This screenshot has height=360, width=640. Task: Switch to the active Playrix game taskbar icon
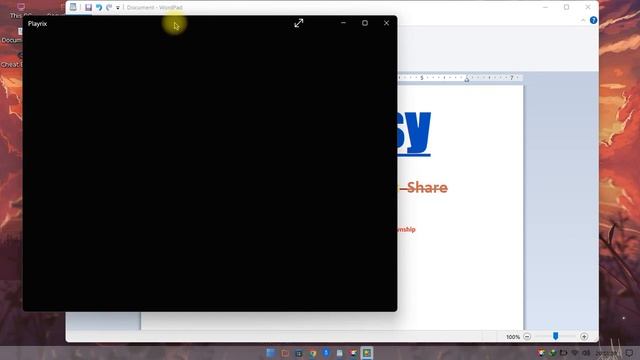367,353
